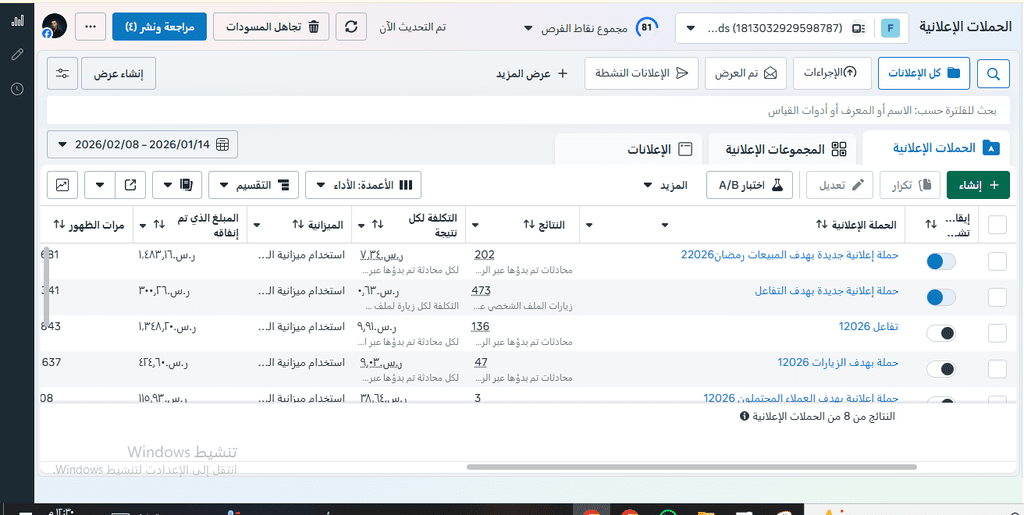Open the الأعمدة: الأداء columns dropdown

[x=363, y=185]
